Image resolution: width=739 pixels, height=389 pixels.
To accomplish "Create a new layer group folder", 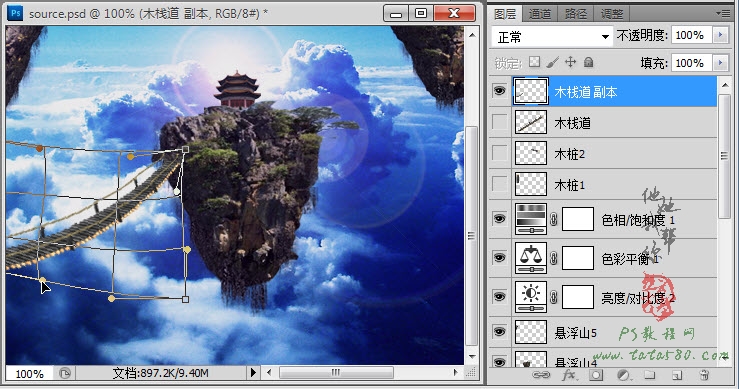I will (650, 375).
